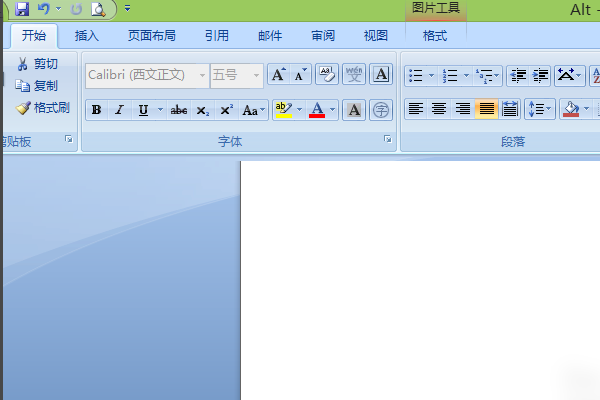
Task: Click the Redo icon in quick access
Action: [76, 9]
